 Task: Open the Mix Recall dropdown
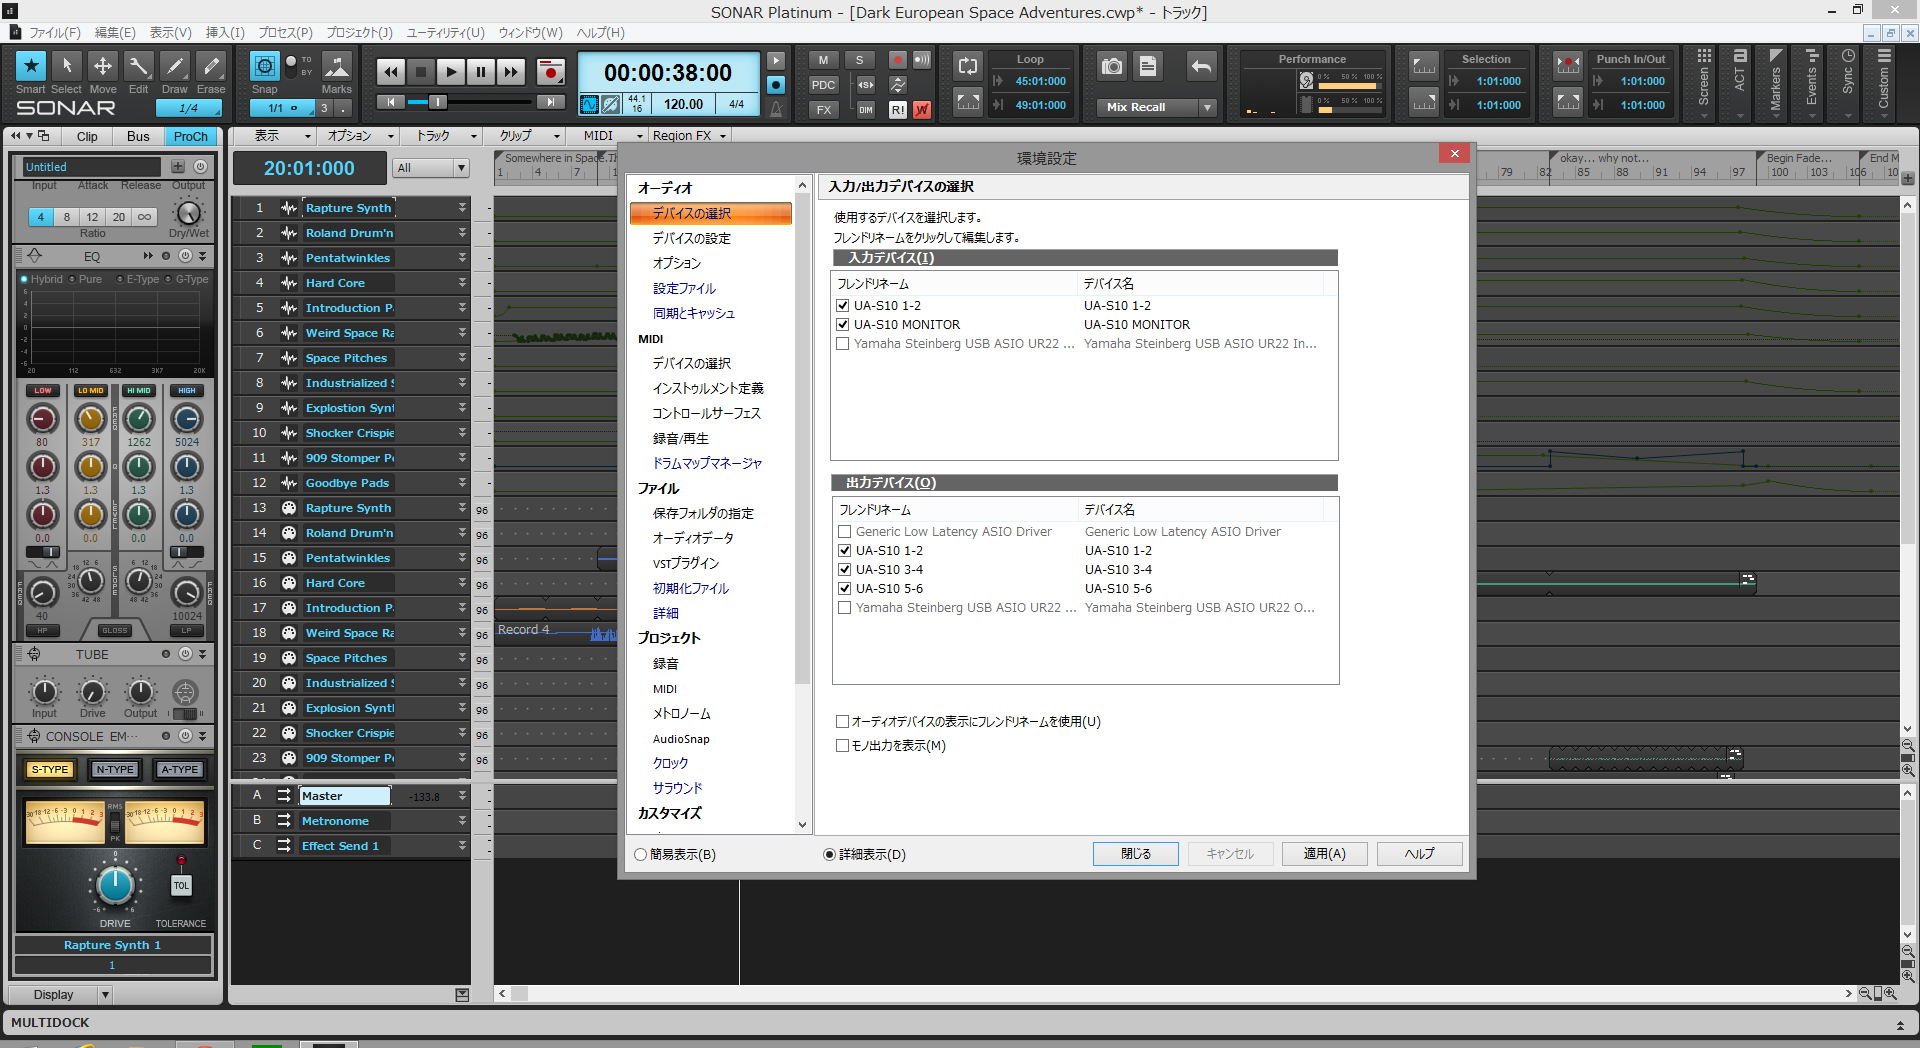click(x=1208, y=107)
